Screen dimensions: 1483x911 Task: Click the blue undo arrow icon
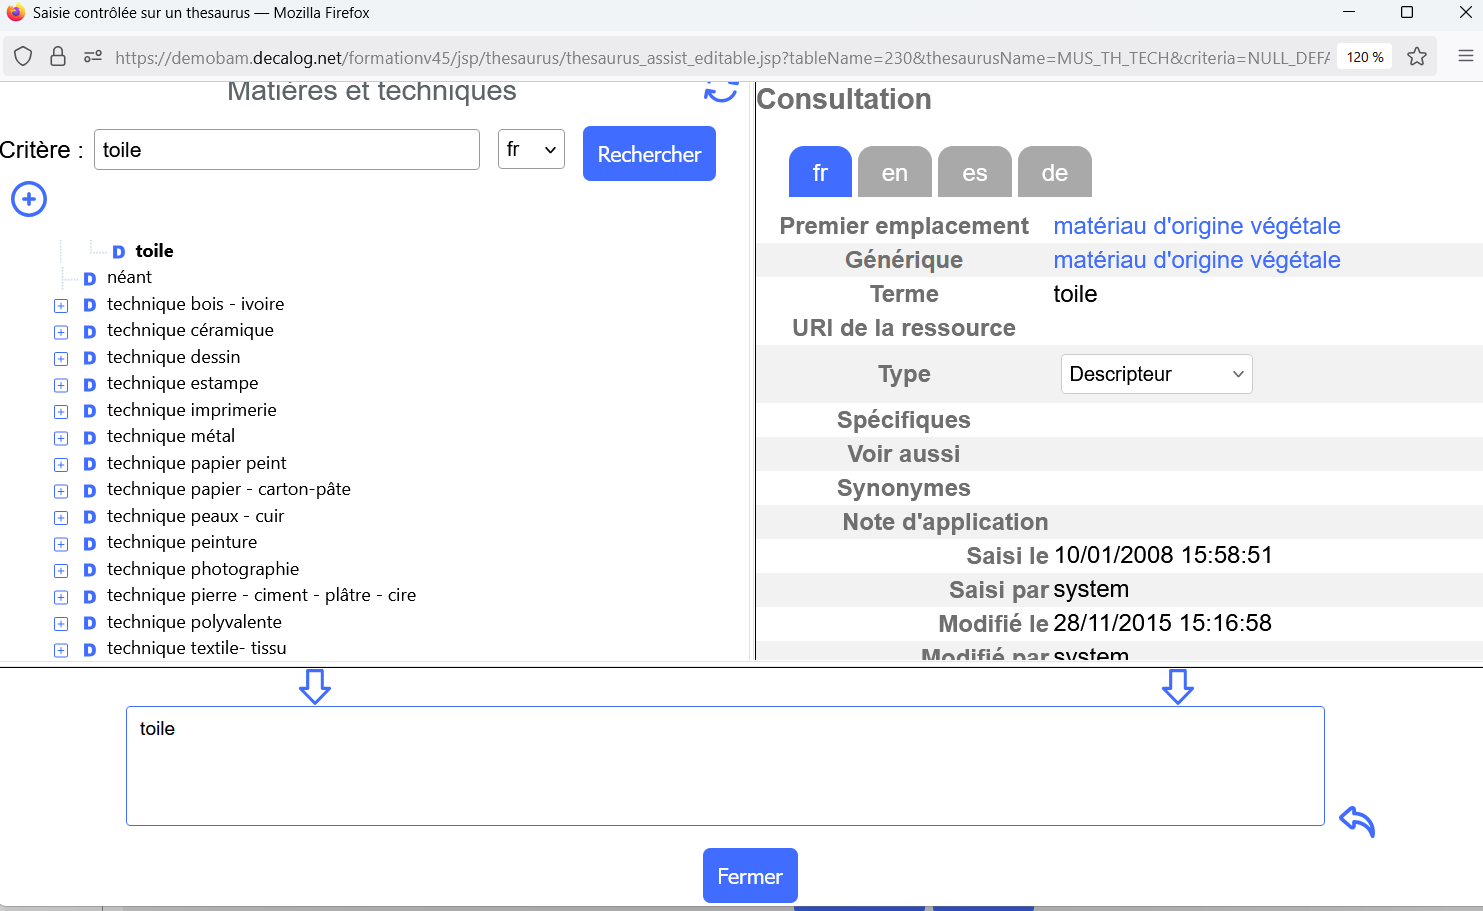click(x=1357, y=821)
